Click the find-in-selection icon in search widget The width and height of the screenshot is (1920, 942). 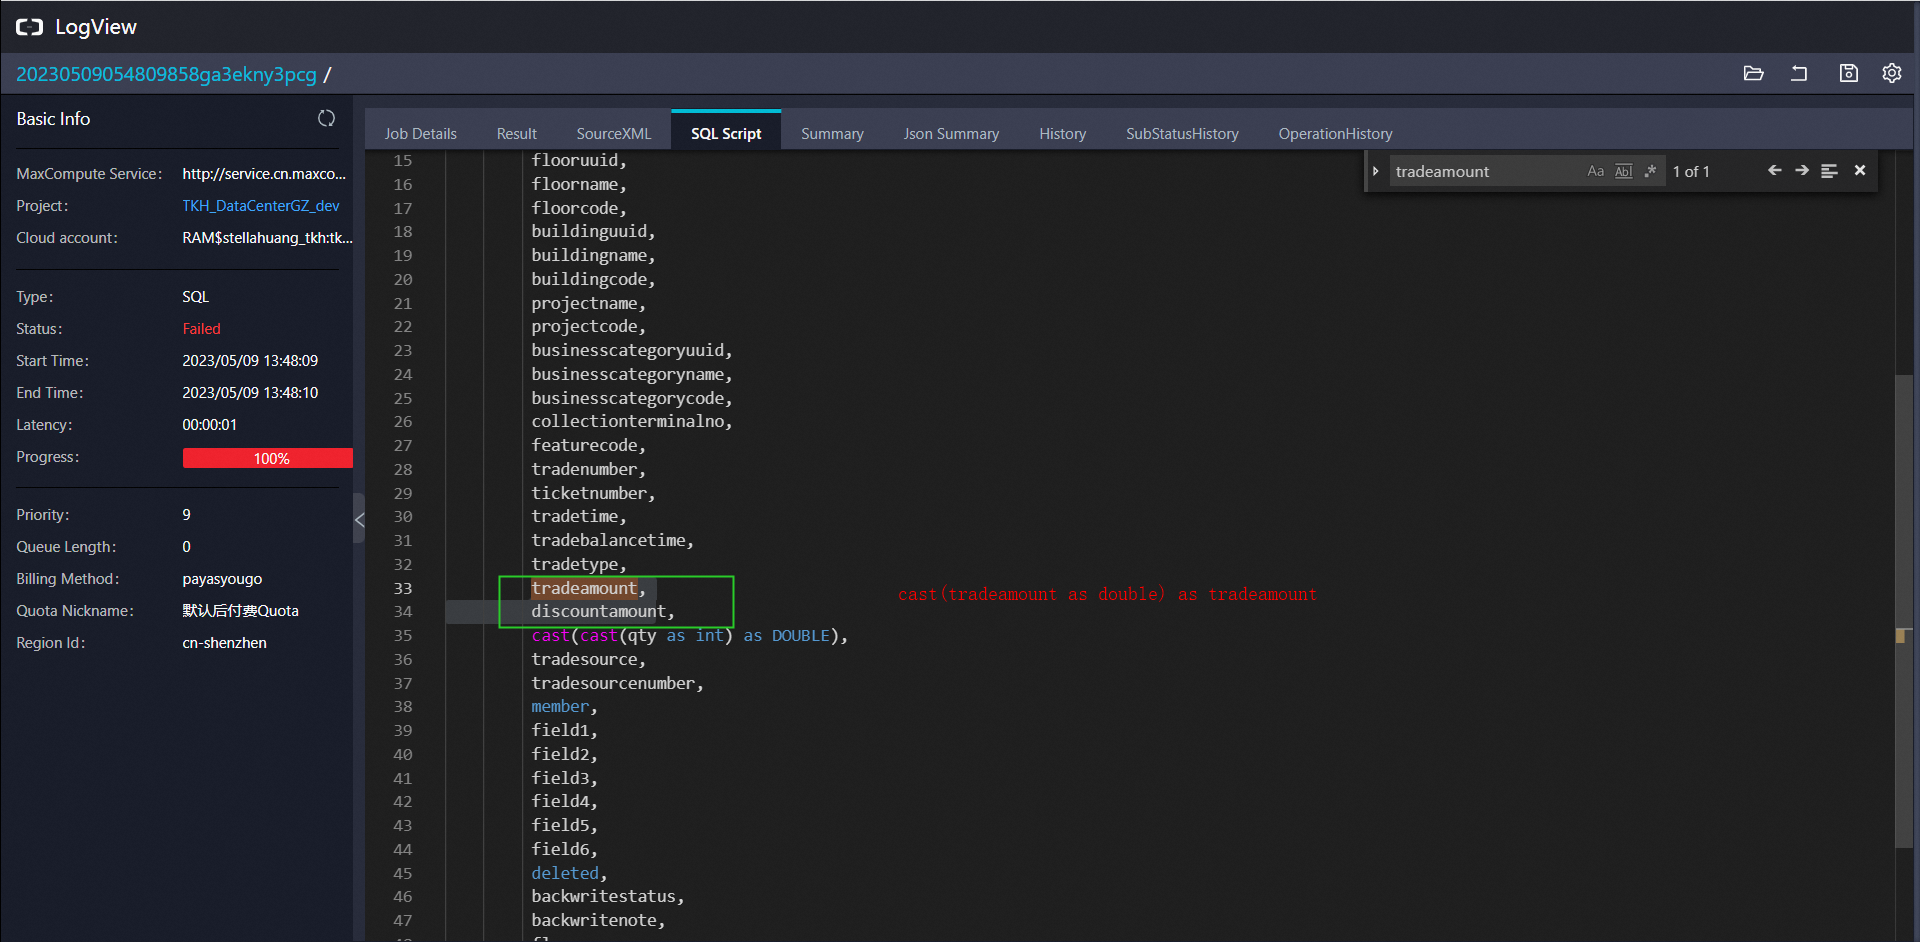tap(1829, 171)
